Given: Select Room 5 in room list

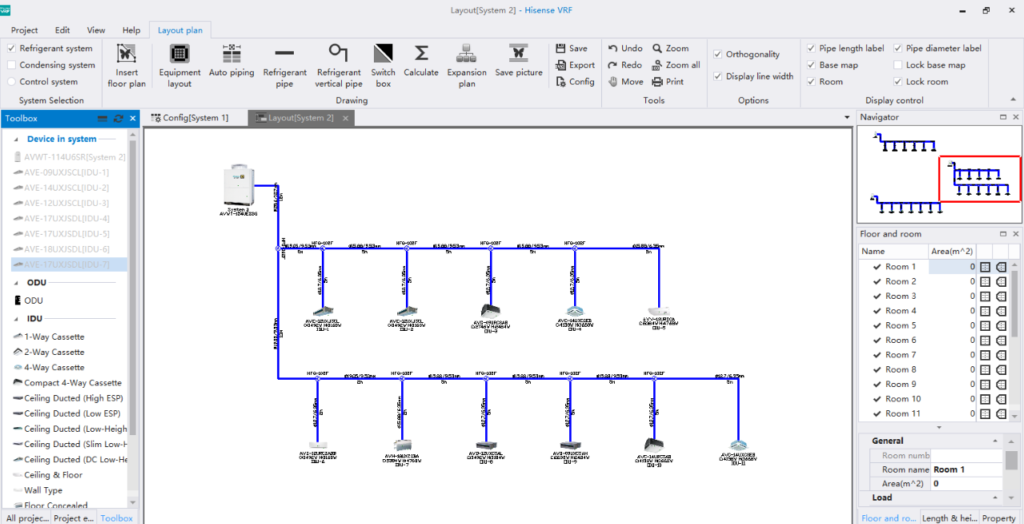Looking at the screenshot, I should [x=900, y=325].
